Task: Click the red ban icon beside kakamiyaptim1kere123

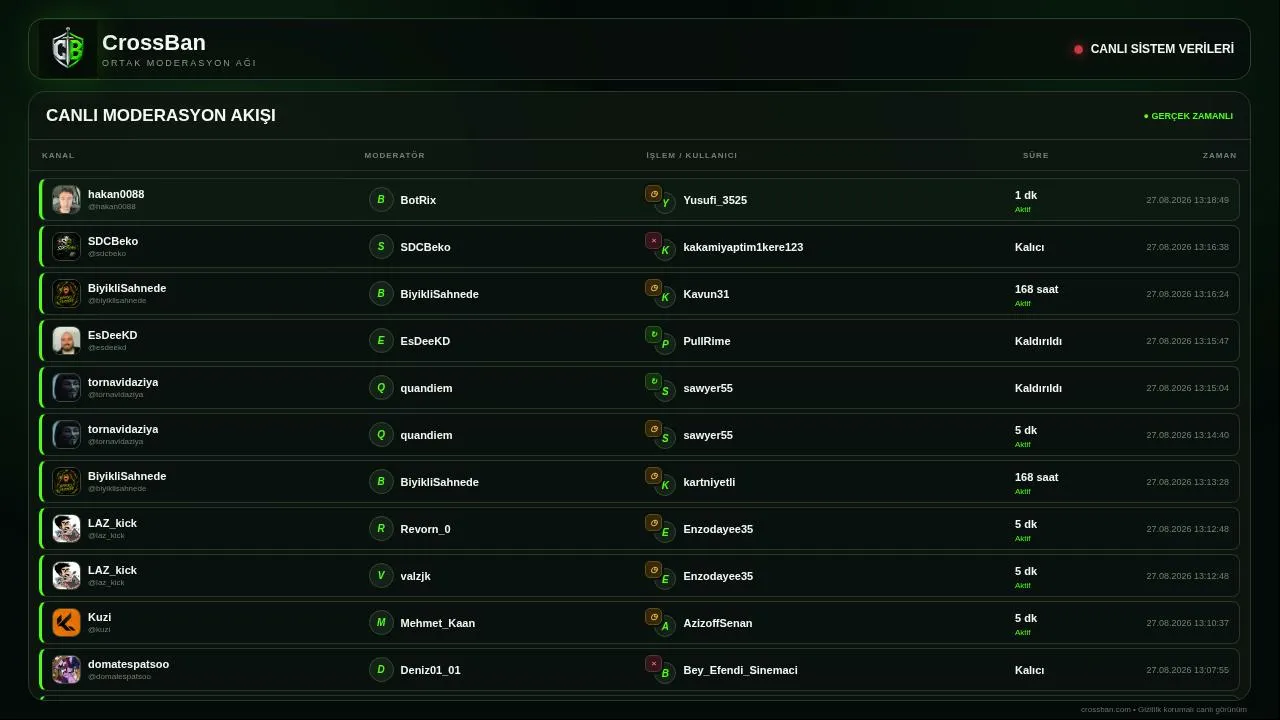Action: coord(653,240)
